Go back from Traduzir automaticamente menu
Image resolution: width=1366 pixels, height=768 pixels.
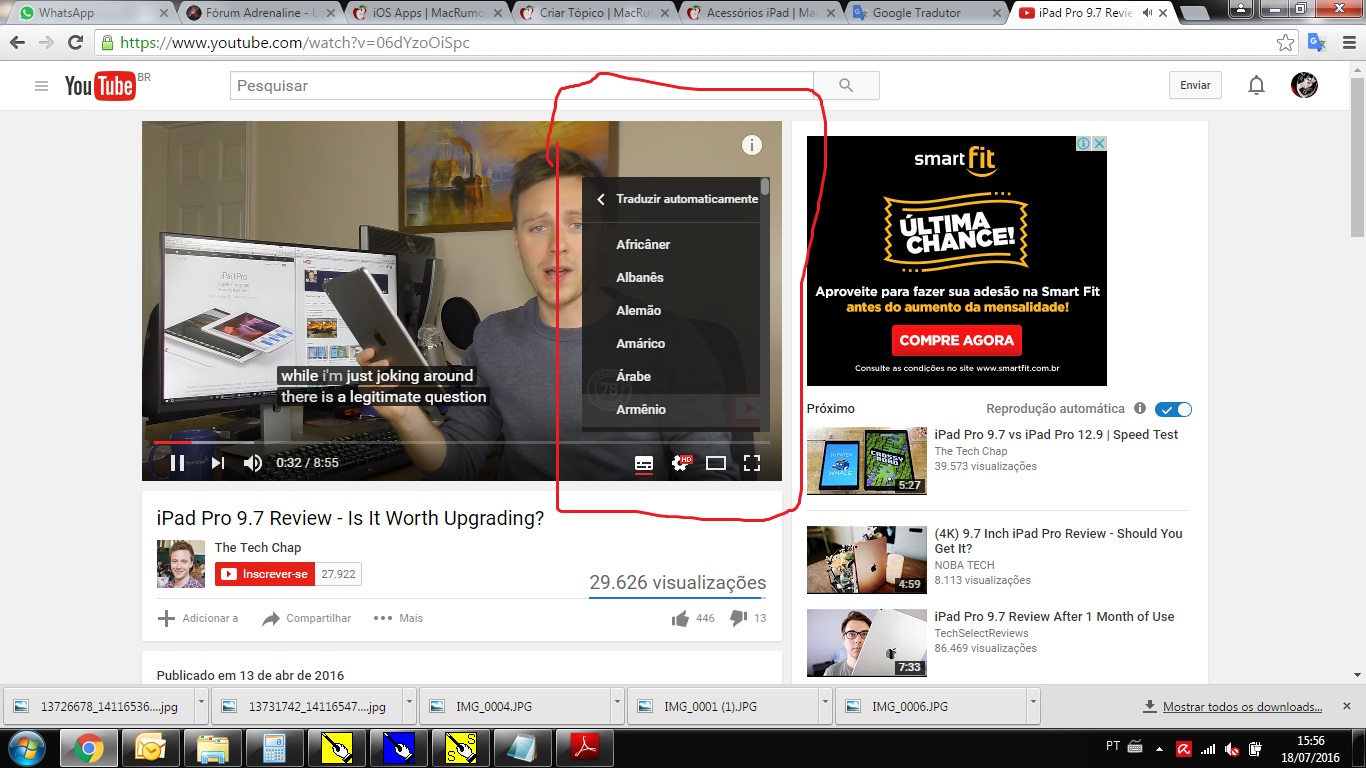(601, 199)
